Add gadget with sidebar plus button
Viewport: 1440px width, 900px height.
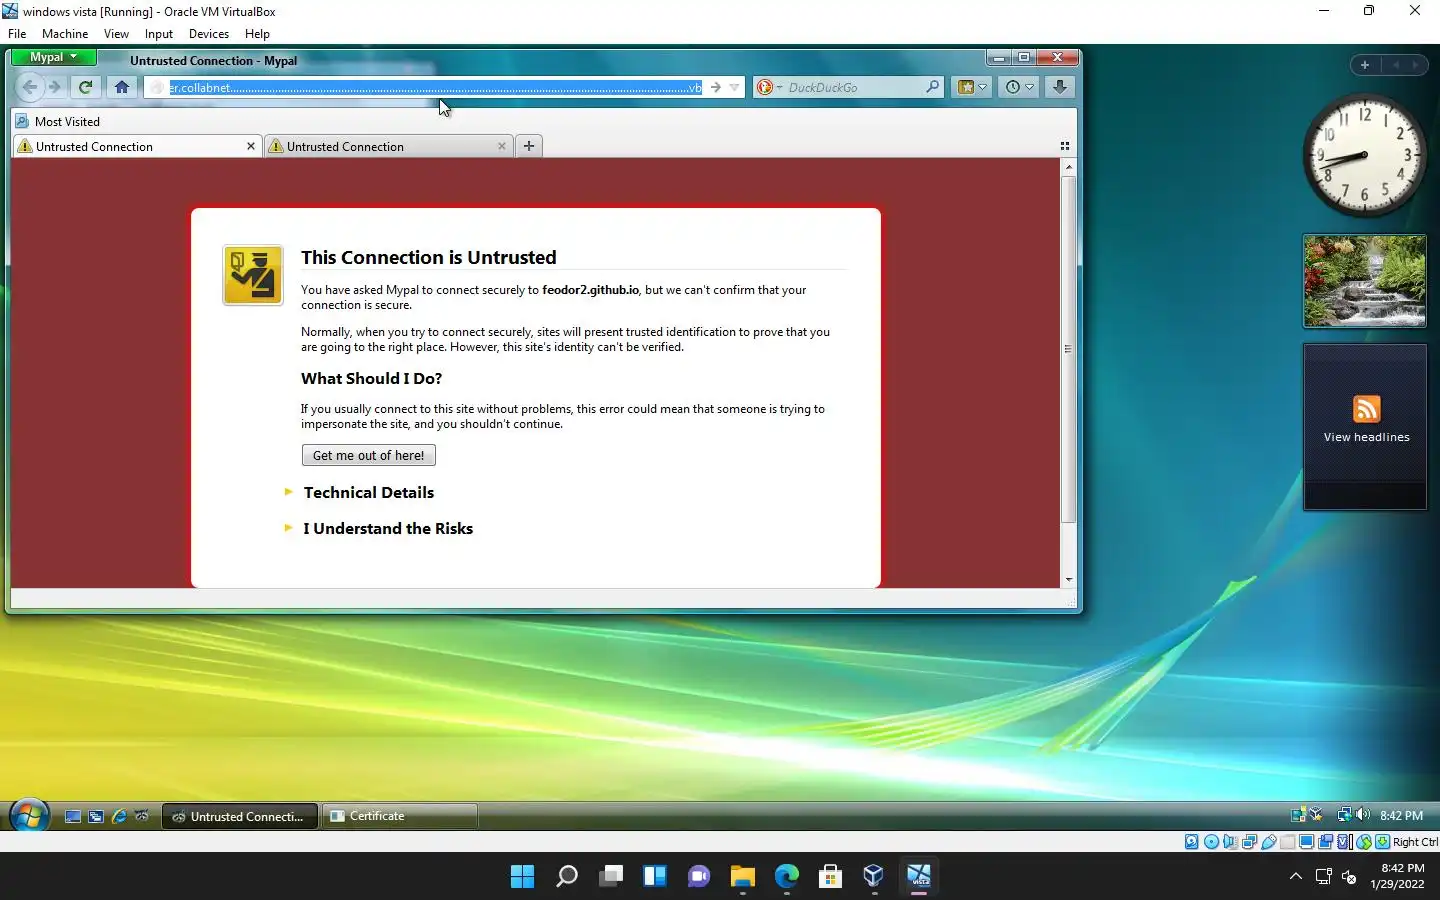click(1364, 65)
